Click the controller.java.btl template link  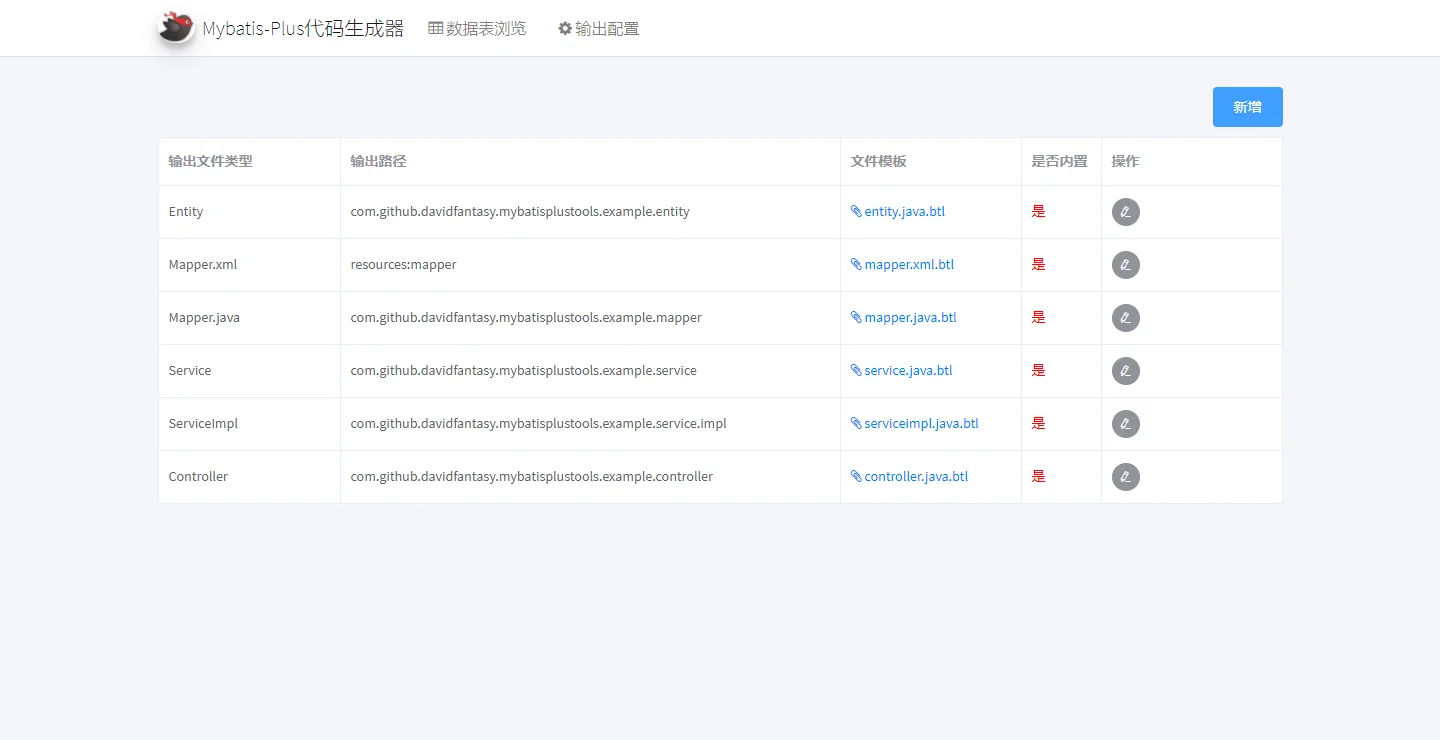[x=915, y=477]
